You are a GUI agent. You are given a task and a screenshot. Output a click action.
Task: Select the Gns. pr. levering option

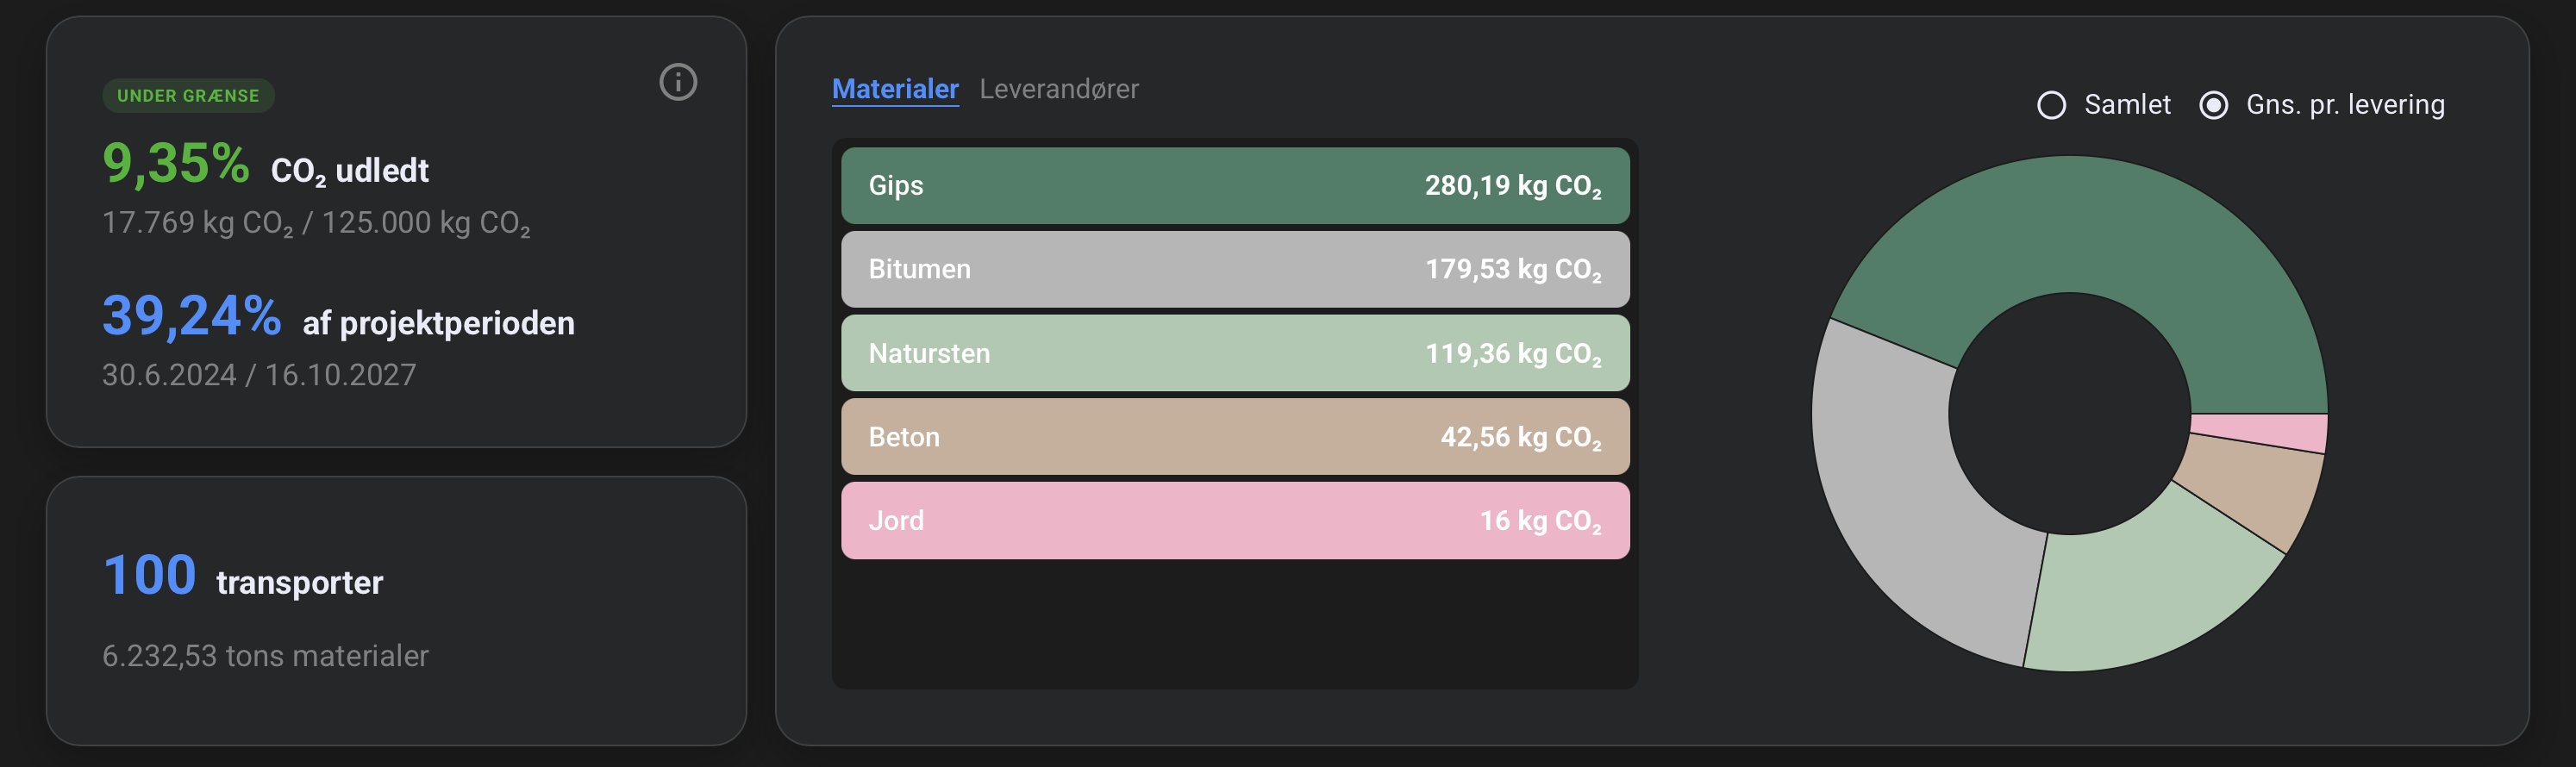click(x=2213, y=105)
